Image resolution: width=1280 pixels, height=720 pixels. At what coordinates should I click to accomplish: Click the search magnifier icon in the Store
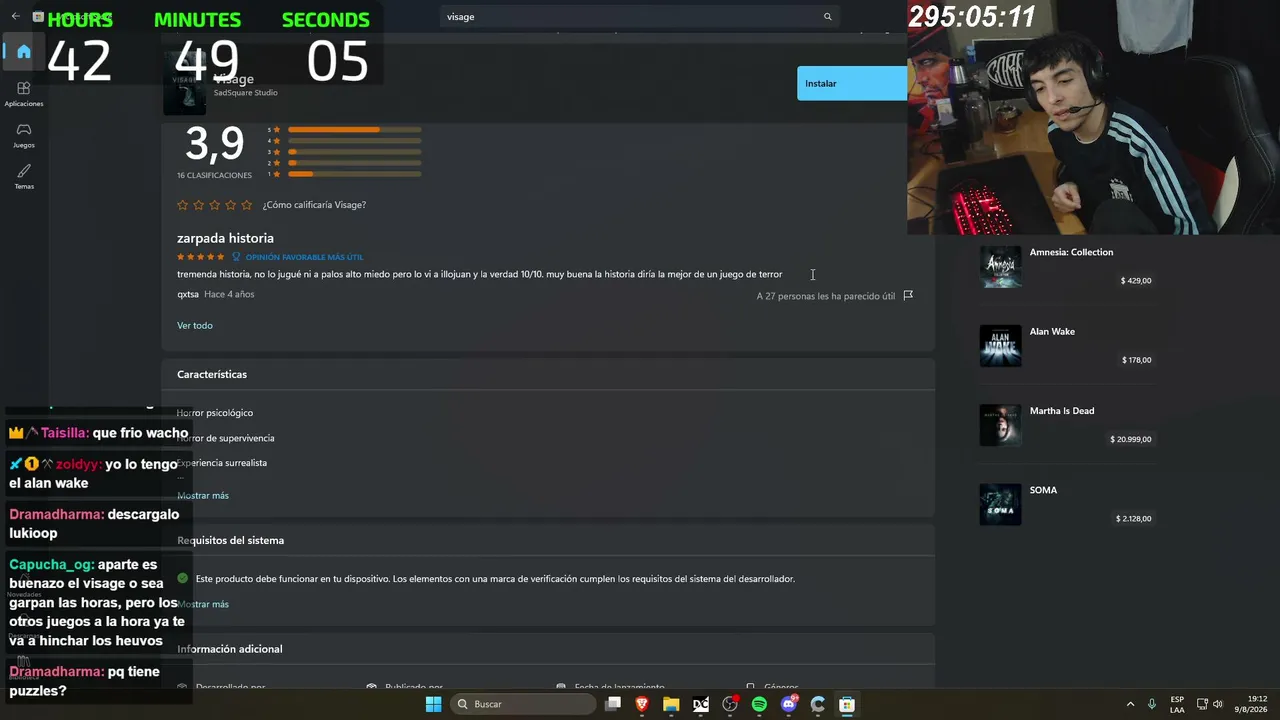[827, 17]
